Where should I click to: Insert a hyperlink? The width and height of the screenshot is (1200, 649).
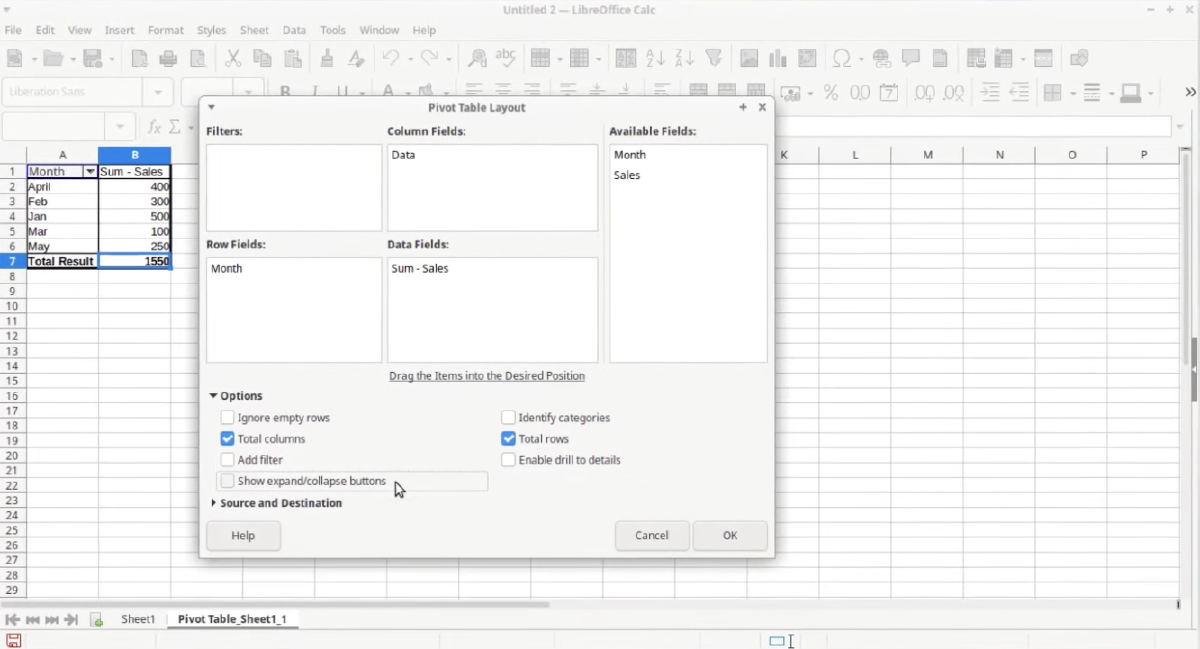coord(882,58)
